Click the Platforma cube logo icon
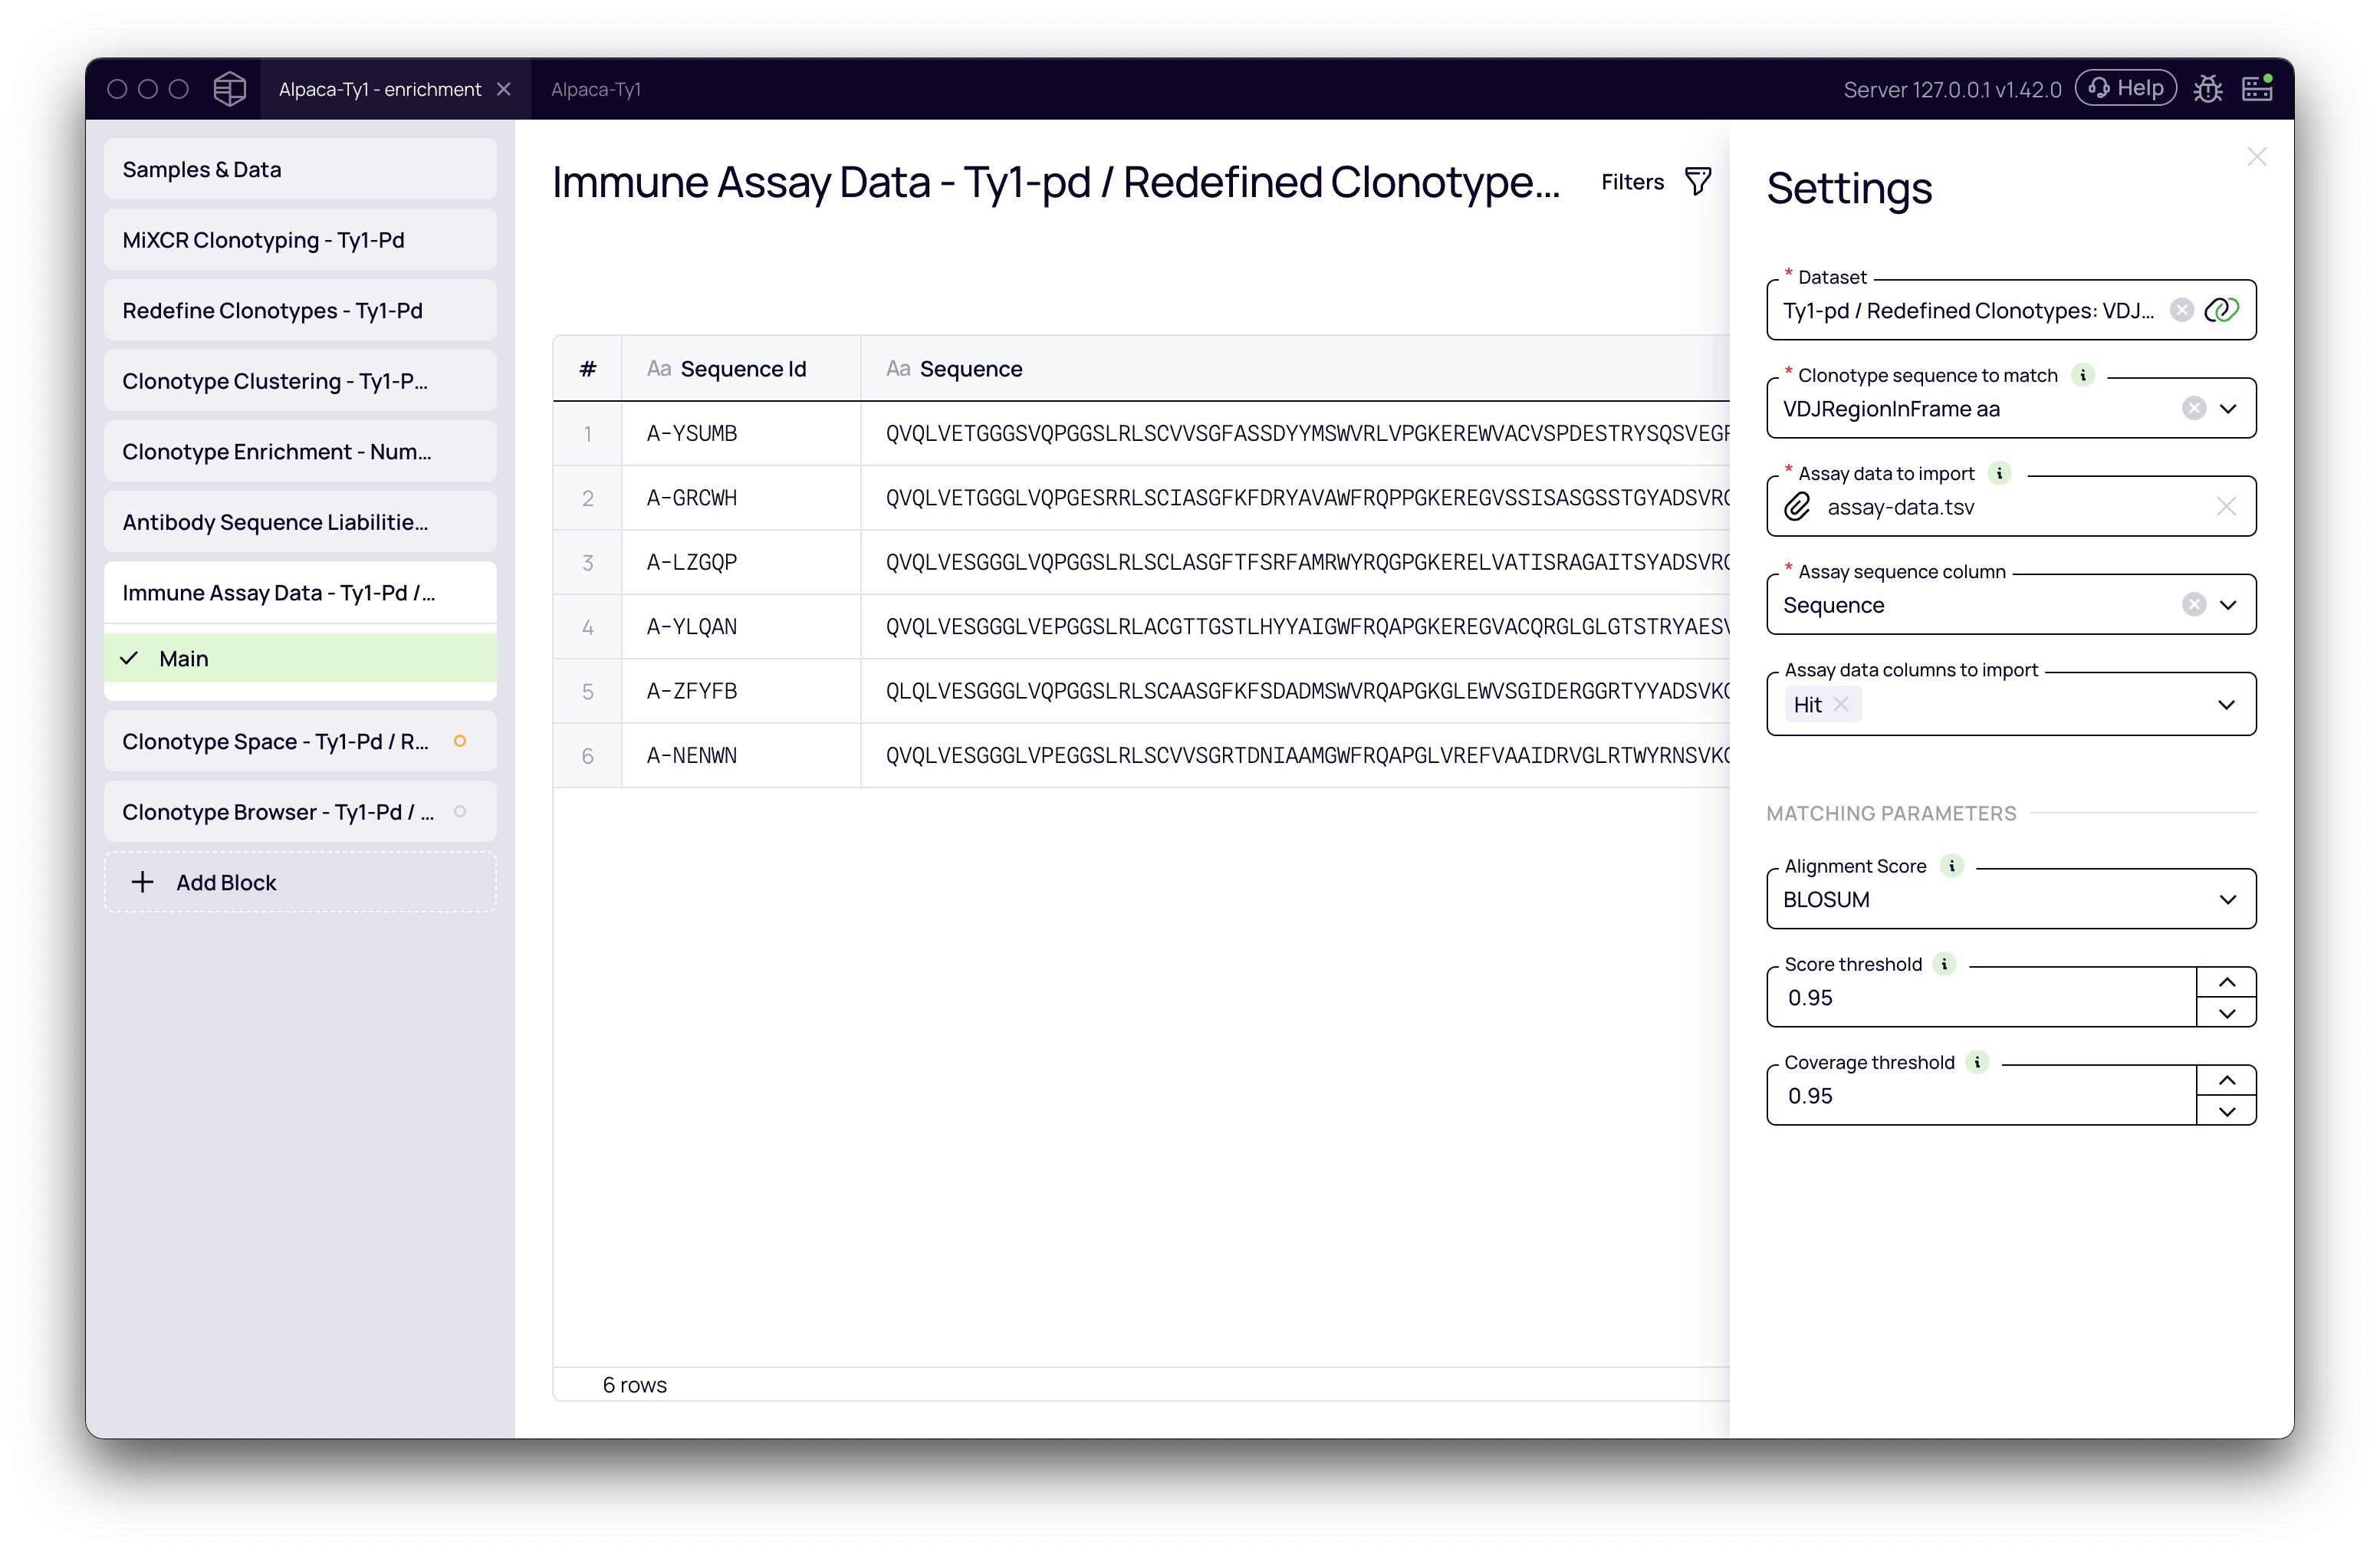Image resolution: width=2380 pixels, height=1552 pixels. [229, 88]
